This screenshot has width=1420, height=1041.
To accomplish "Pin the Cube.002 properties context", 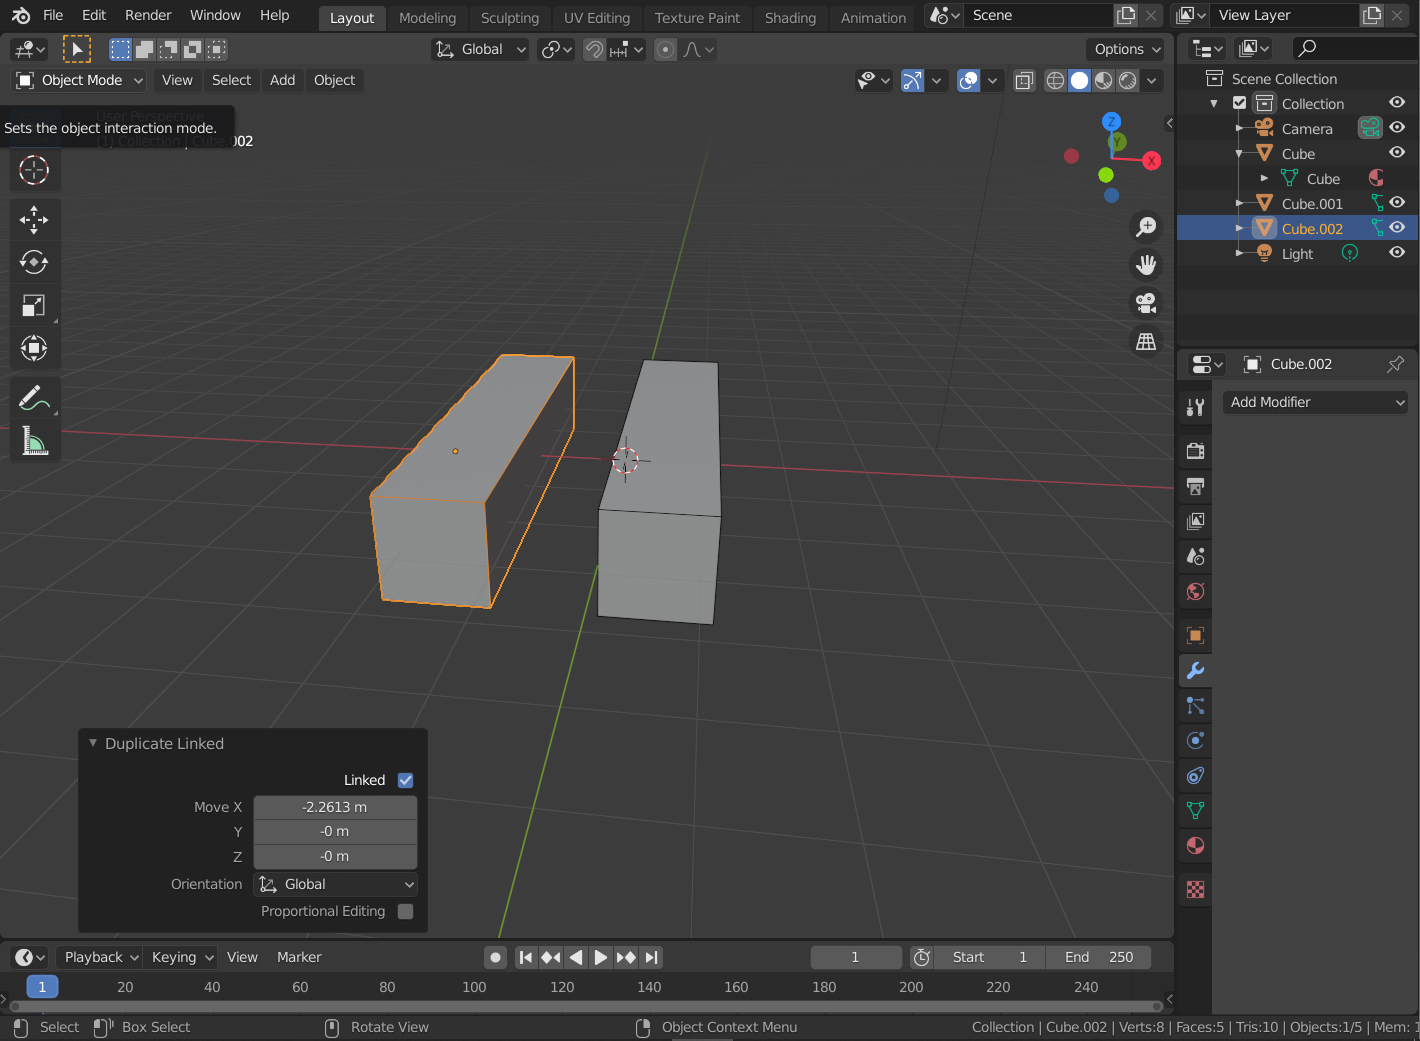I will point(1395,364).
